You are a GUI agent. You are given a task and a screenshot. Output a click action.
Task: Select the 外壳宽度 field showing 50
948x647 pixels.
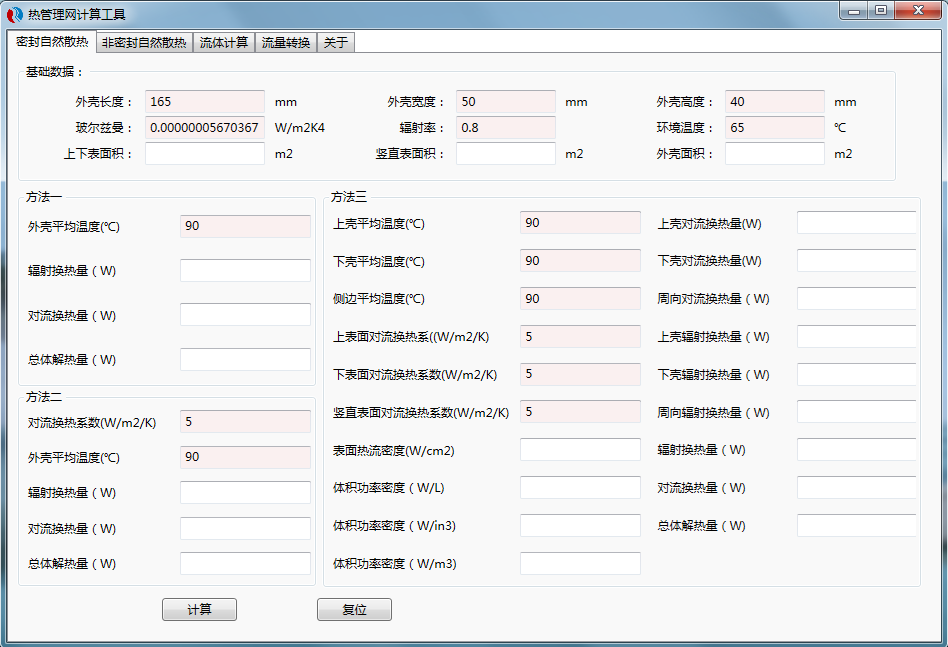(x=505, y=101)
